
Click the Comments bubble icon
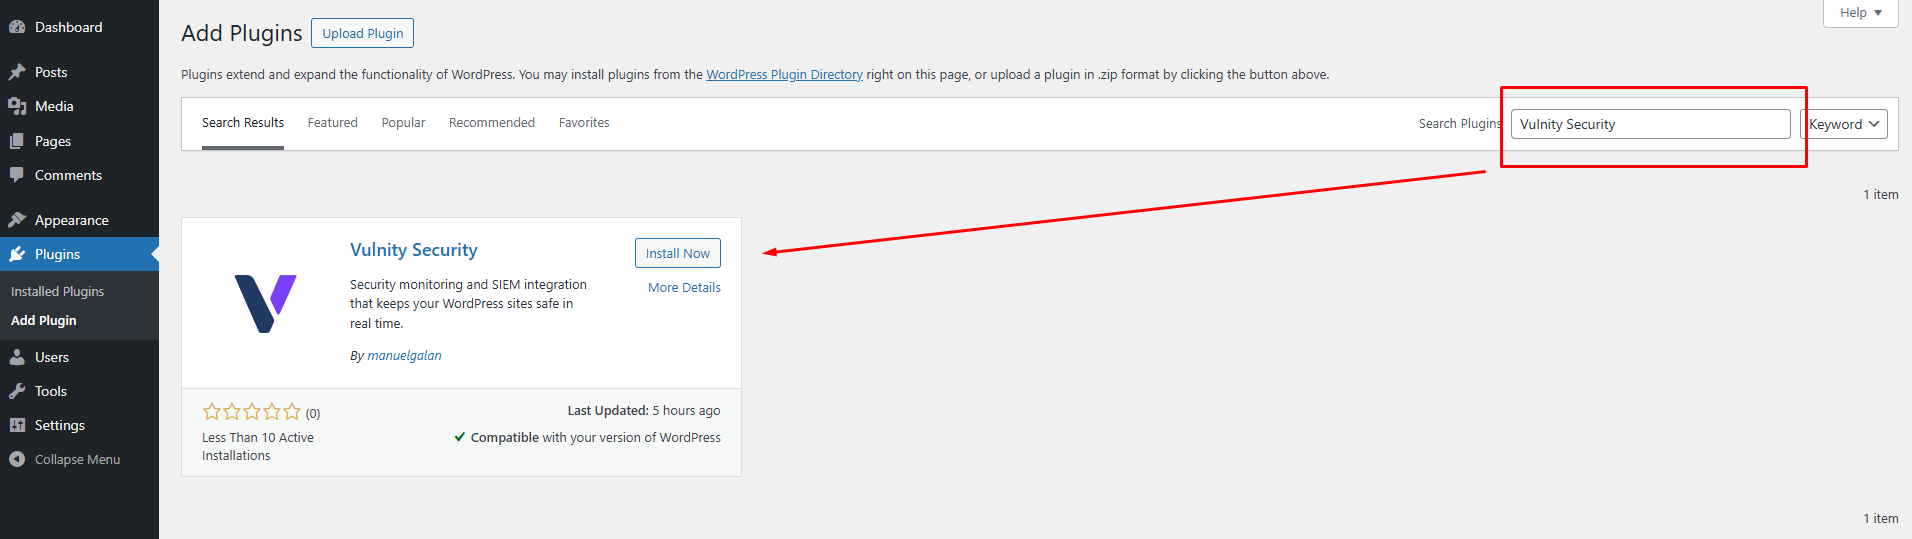17,175
